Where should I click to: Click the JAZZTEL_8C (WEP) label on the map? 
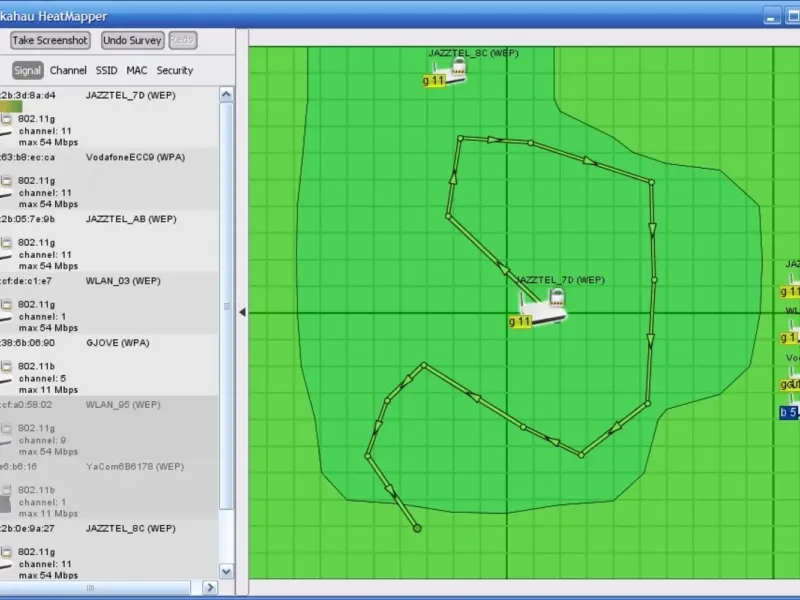coord(473,53)
